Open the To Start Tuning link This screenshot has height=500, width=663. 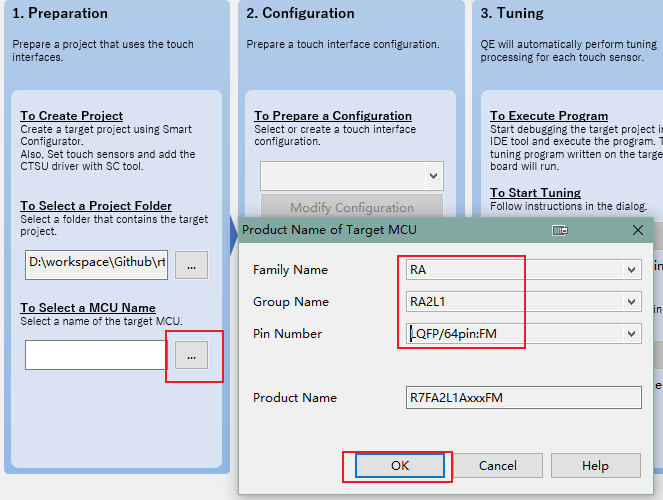pos(535,193)
